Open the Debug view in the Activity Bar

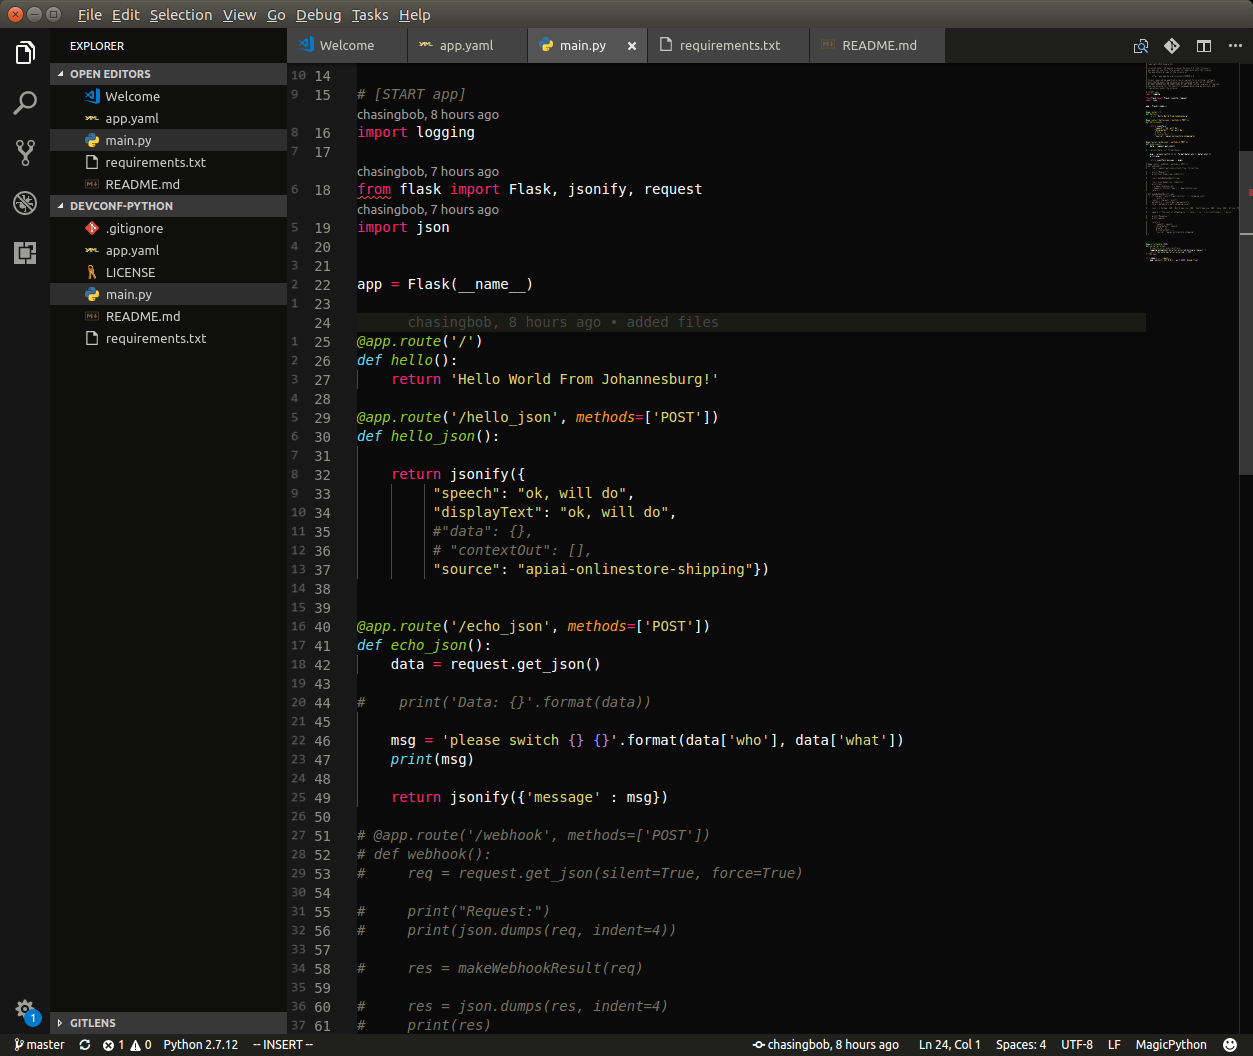[25, 203]
